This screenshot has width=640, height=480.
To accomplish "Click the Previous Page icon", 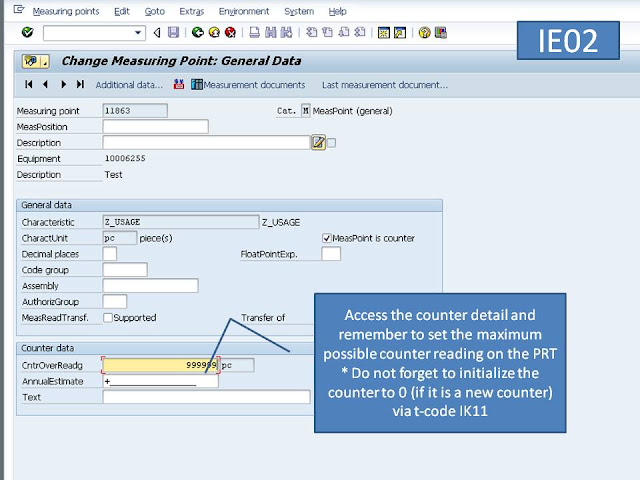I will (x=327, y=32).
